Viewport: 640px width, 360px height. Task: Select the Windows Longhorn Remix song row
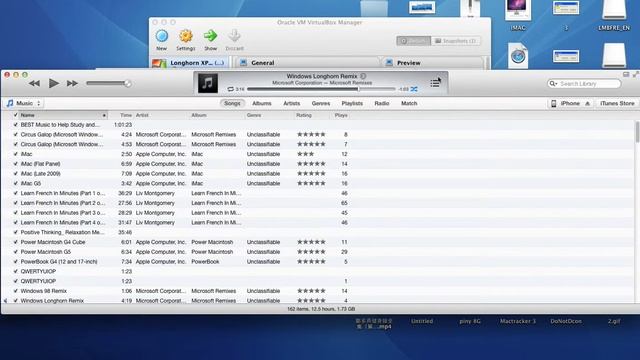[x=318, y=300]
